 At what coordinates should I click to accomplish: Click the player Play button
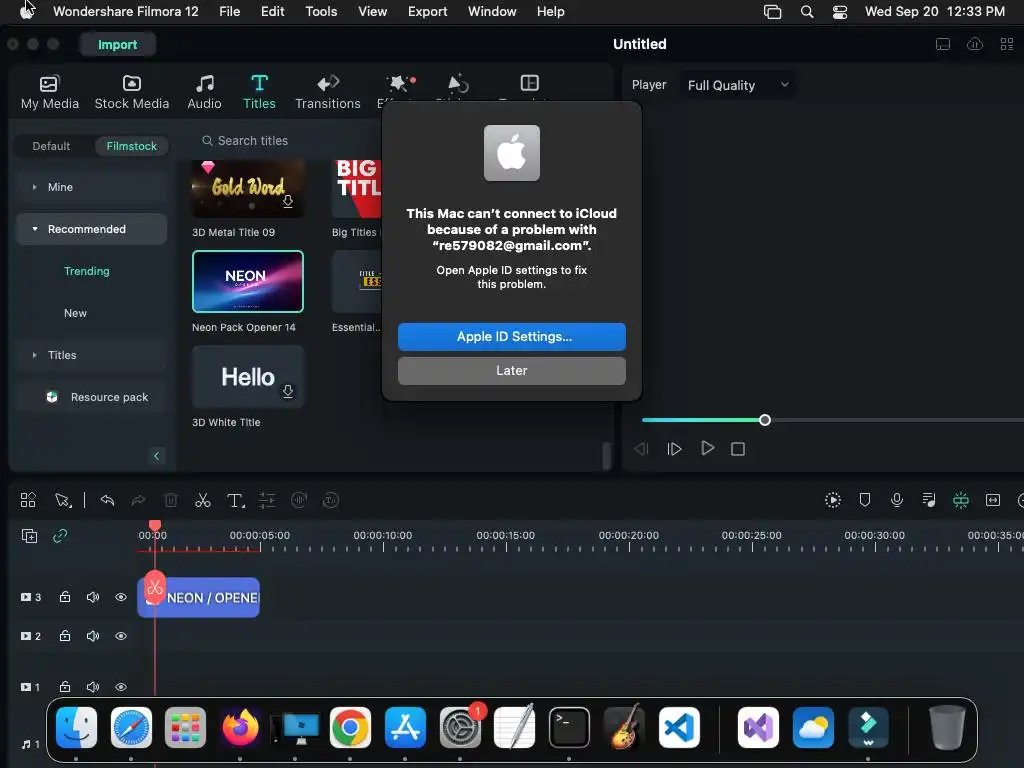click(x=707, y=448)
